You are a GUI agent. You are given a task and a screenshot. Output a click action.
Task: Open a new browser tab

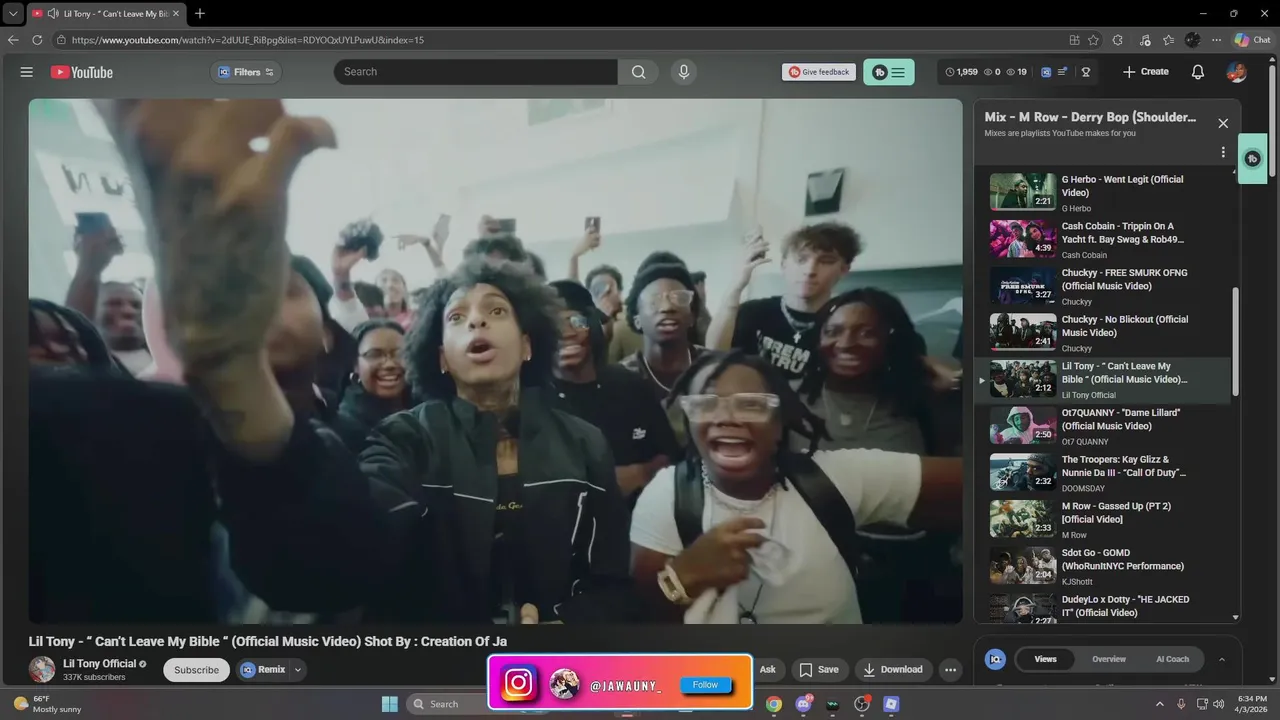tap(200, 13)
